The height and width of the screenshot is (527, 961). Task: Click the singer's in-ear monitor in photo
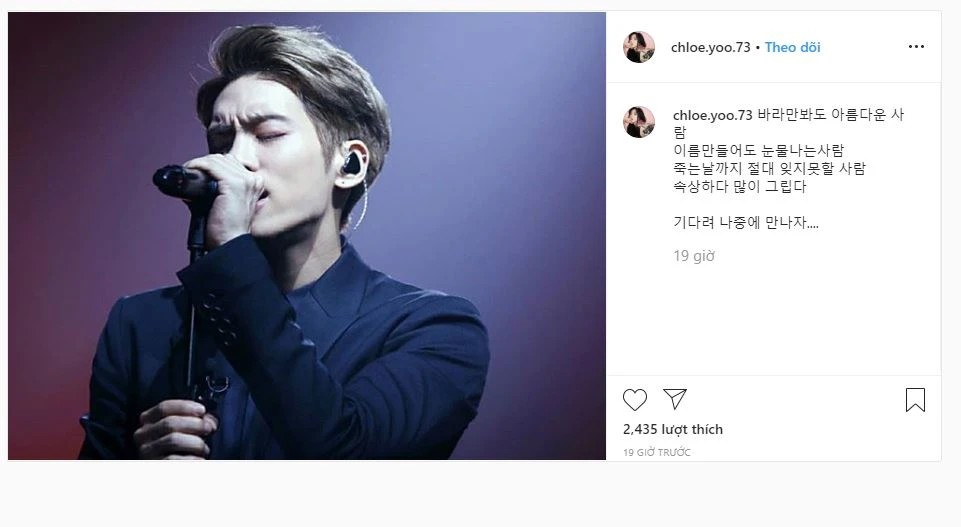[354, 163]
